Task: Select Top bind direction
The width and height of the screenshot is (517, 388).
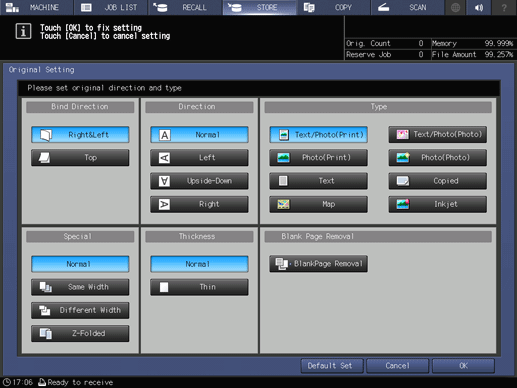Action: coord(80,158)
